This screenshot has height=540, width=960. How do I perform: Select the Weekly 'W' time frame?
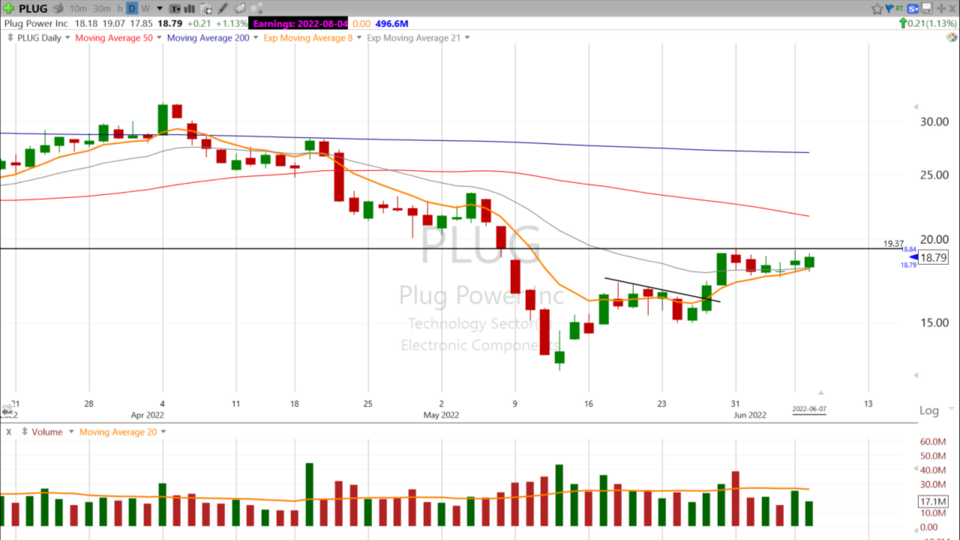[146, 9]
